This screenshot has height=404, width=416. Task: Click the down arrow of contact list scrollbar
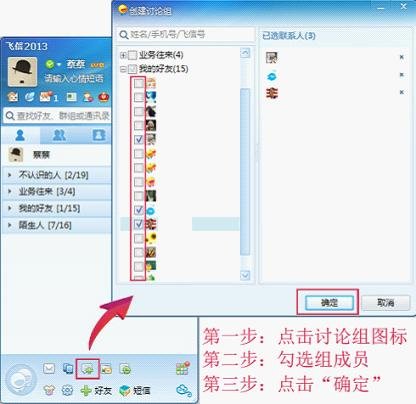245,275
